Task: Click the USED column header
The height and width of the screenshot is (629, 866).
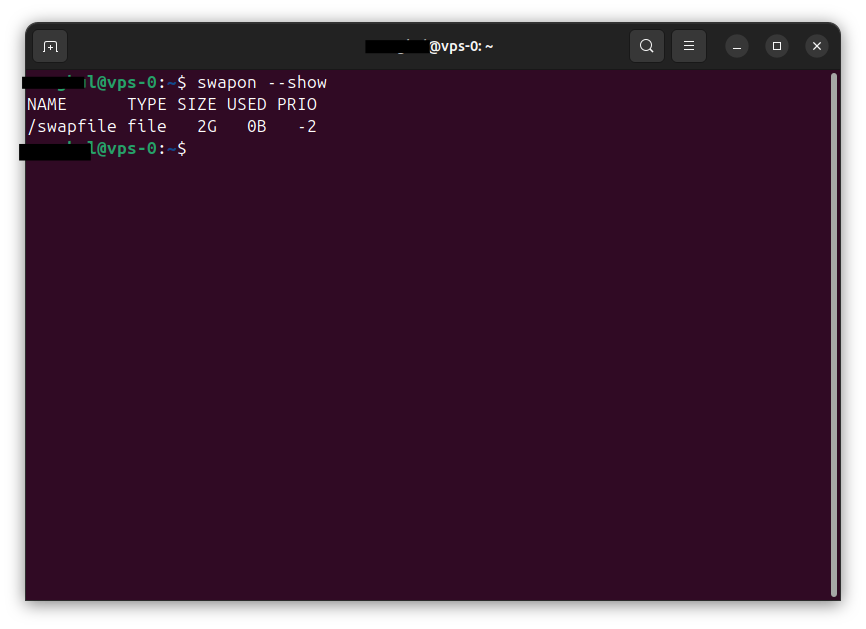Action: tap(247, 104)
